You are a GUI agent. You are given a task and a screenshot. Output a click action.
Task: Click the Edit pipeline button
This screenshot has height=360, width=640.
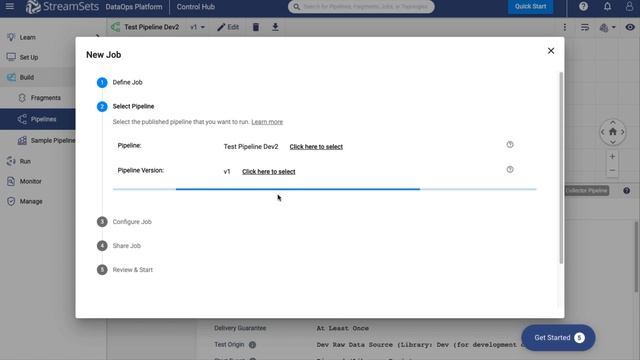[x=228, y=27]
